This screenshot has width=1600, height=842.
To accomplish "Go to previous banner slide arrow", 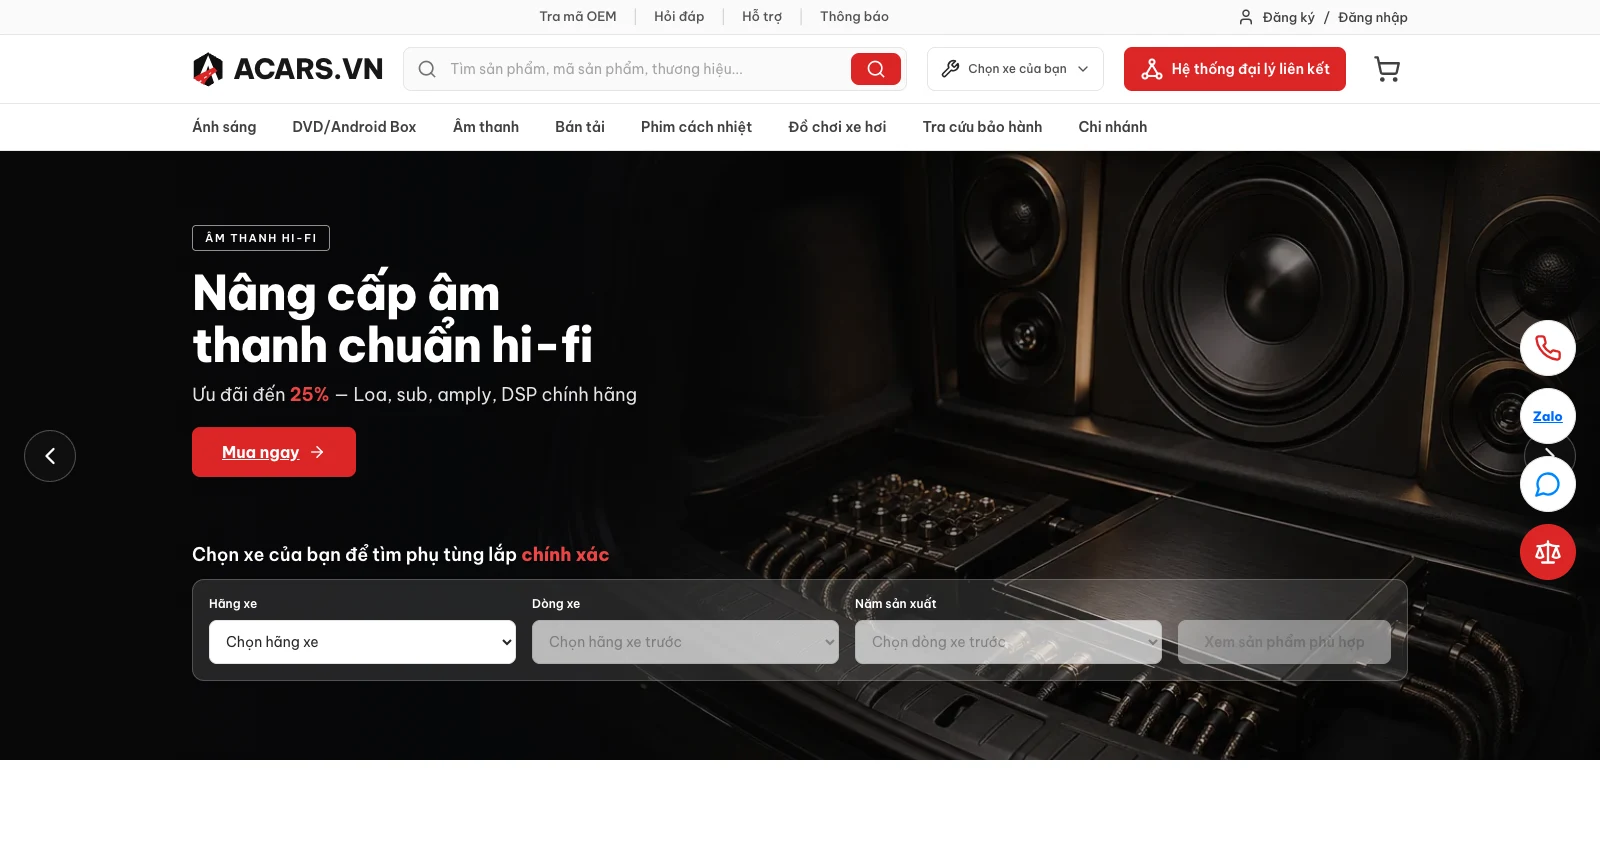I will [50, 456].
